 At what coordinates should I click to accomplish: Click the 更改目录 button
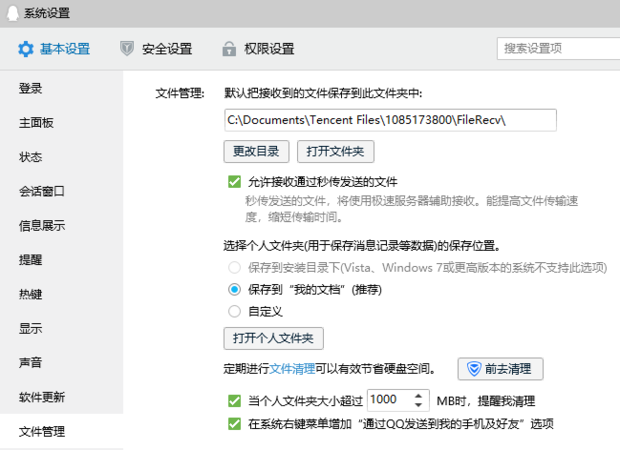click(256, 151)
